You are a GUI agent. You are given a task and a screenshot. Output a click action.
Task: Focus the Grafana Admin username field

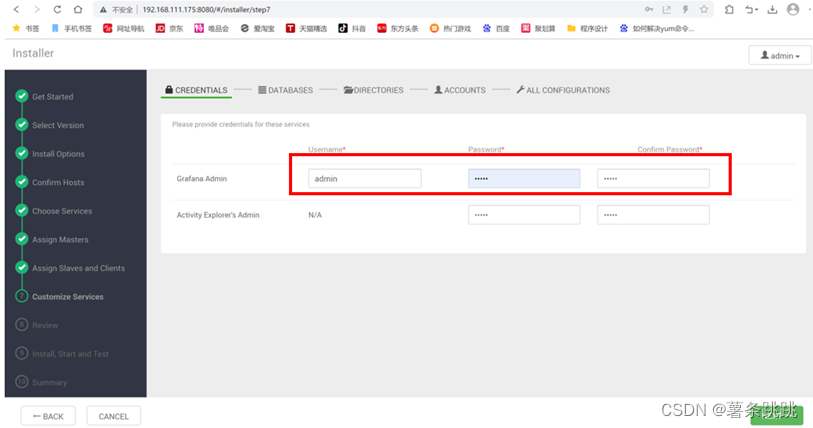(x=365, y=178)
